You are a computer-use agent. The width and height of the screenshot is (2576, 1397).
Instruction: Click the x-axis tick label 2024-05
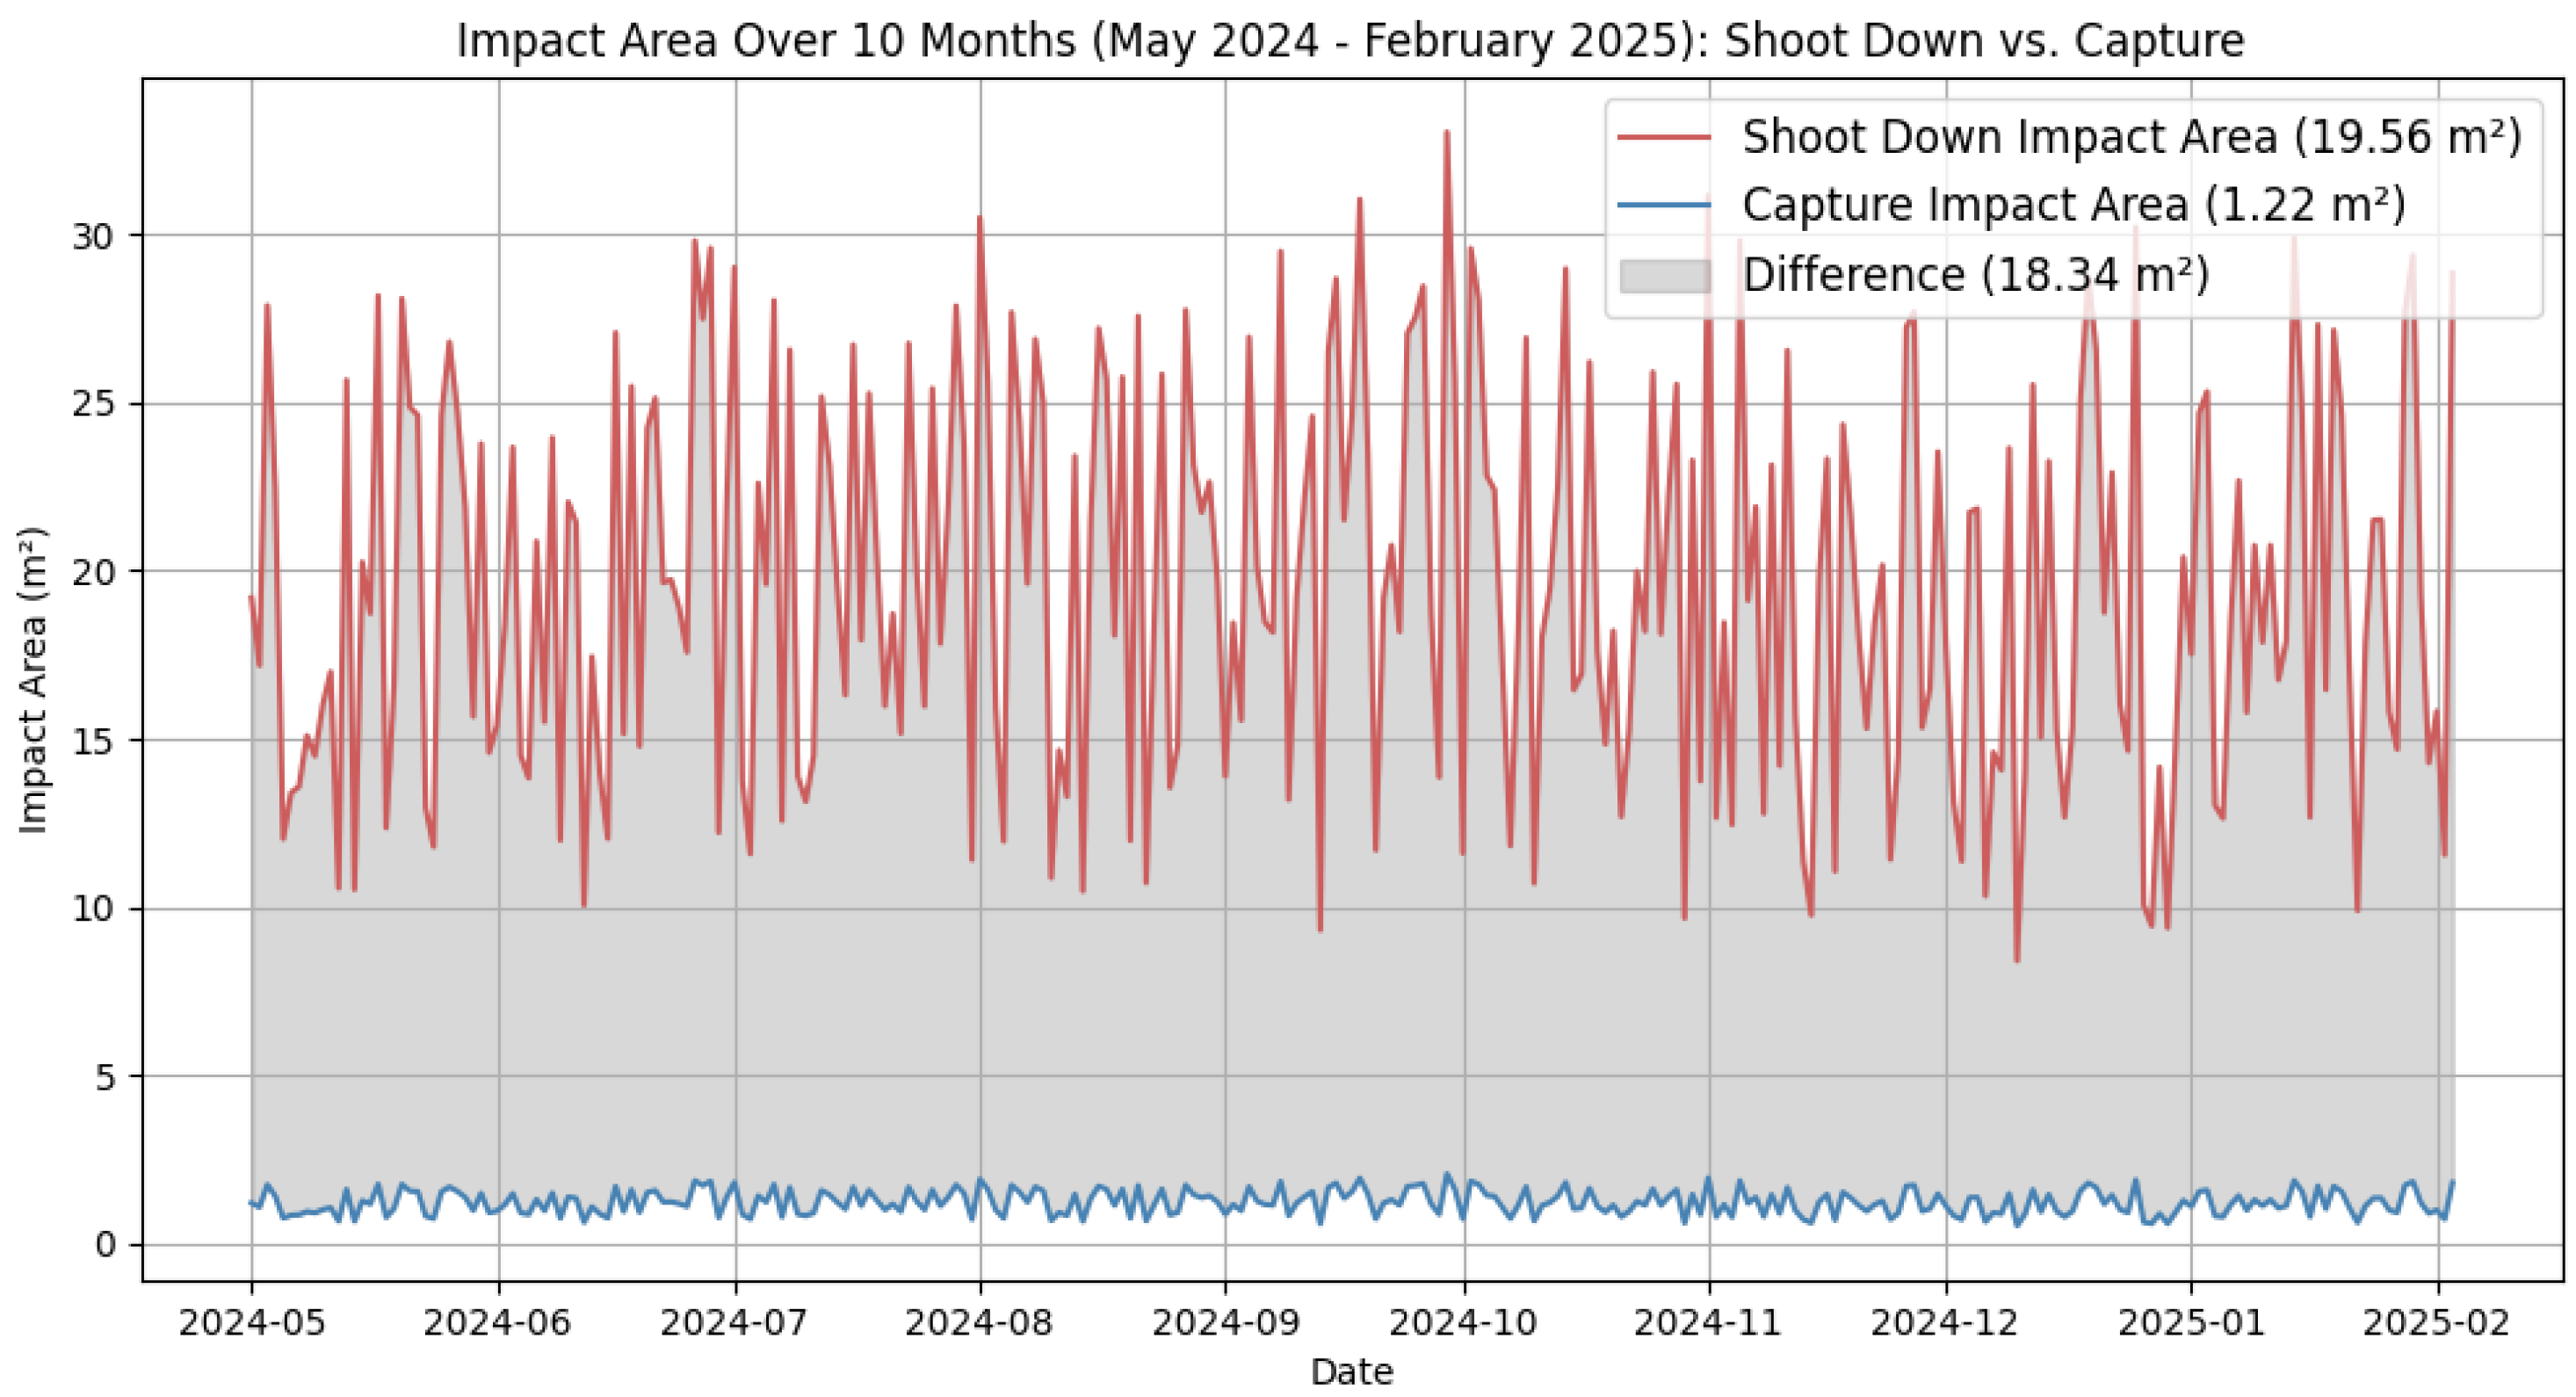tap(252, 1323)
